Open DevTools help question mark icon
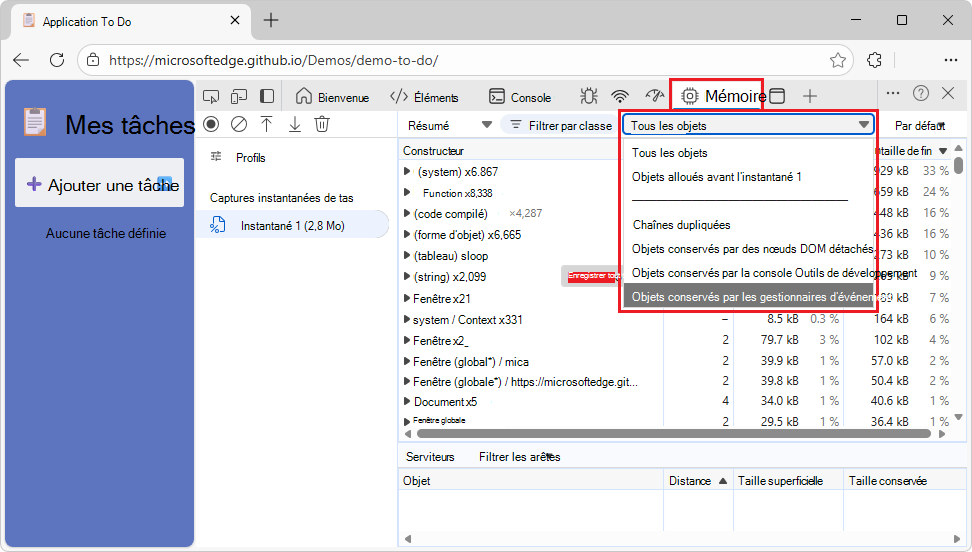The height and width of the screenshot is (552, 972). pos(921,93)
